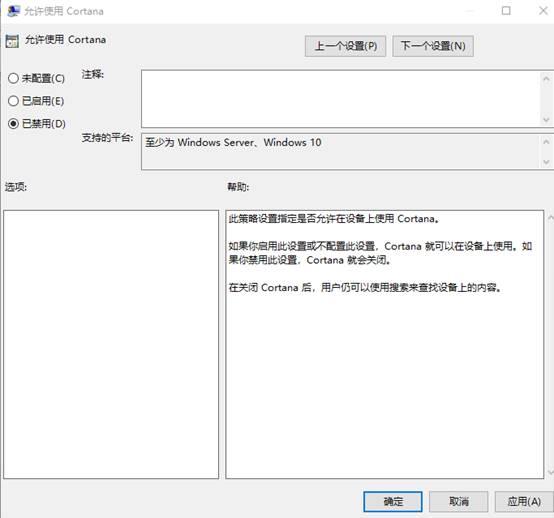This screenshot has height=518, width=554.
Task: Cancel with the 取消 button
Action: 459,501
